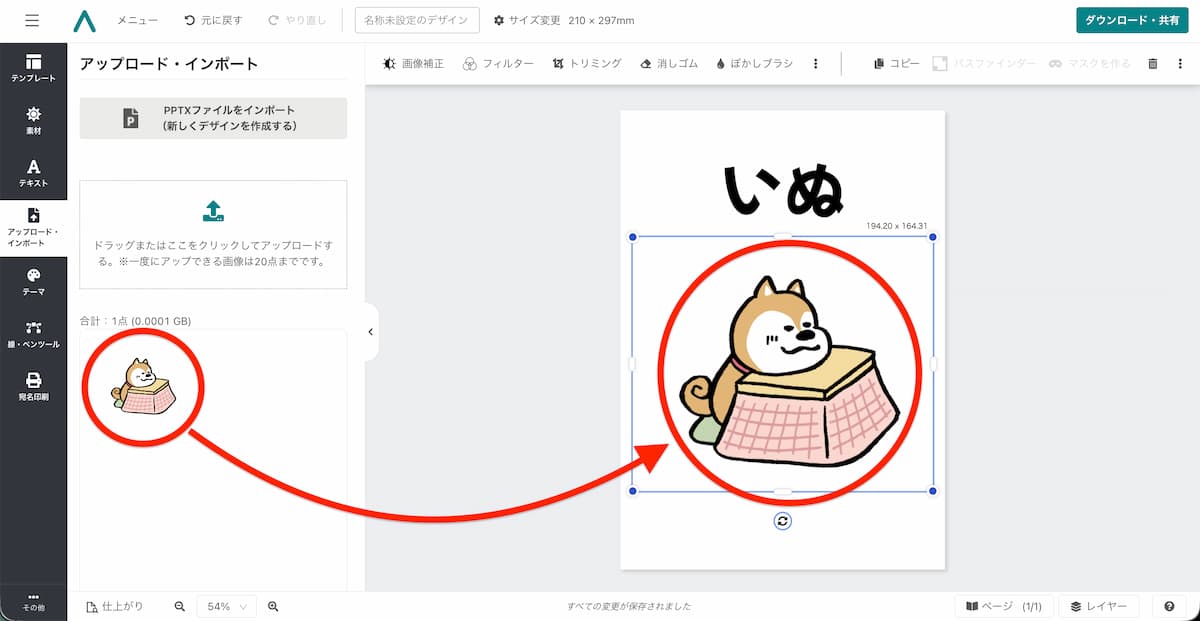Click the 名称未設定のデザイン title field
Screen dimensions: 1200x621
[x=414, y=19]
